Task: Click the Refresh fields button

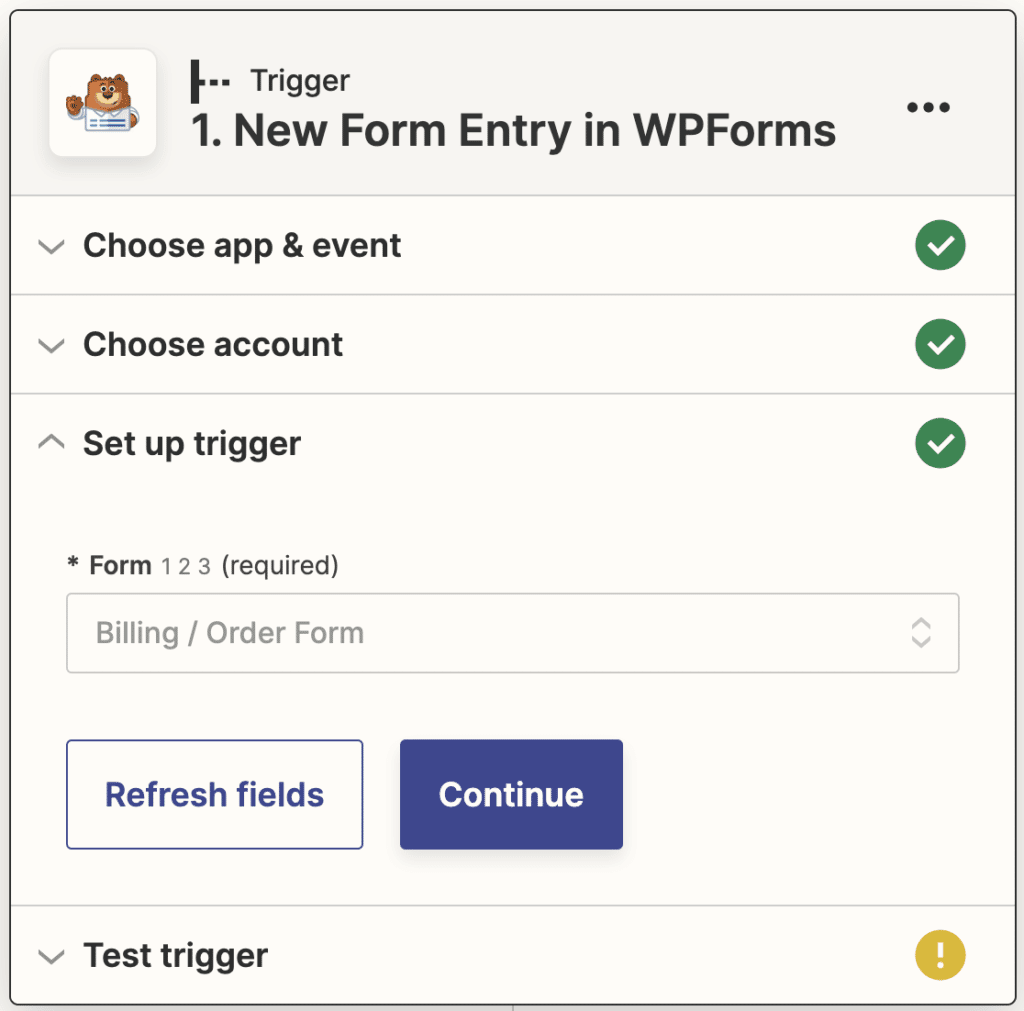Action: 214,794
